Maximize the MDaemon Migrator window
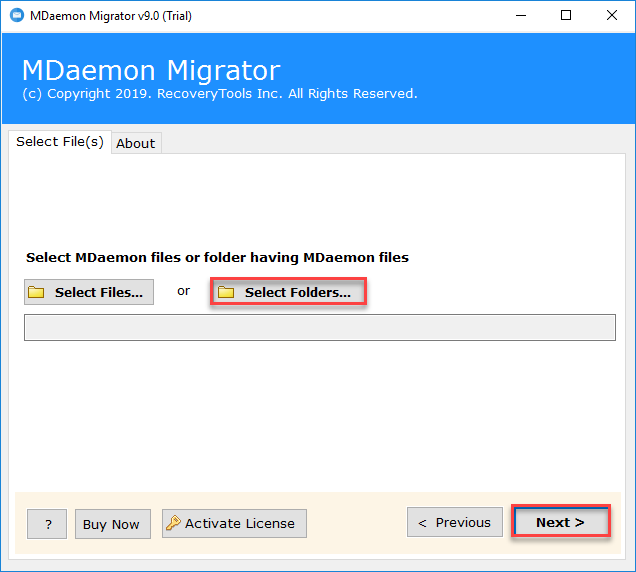This screenshot has height=572, width=636. coord(566,16)
